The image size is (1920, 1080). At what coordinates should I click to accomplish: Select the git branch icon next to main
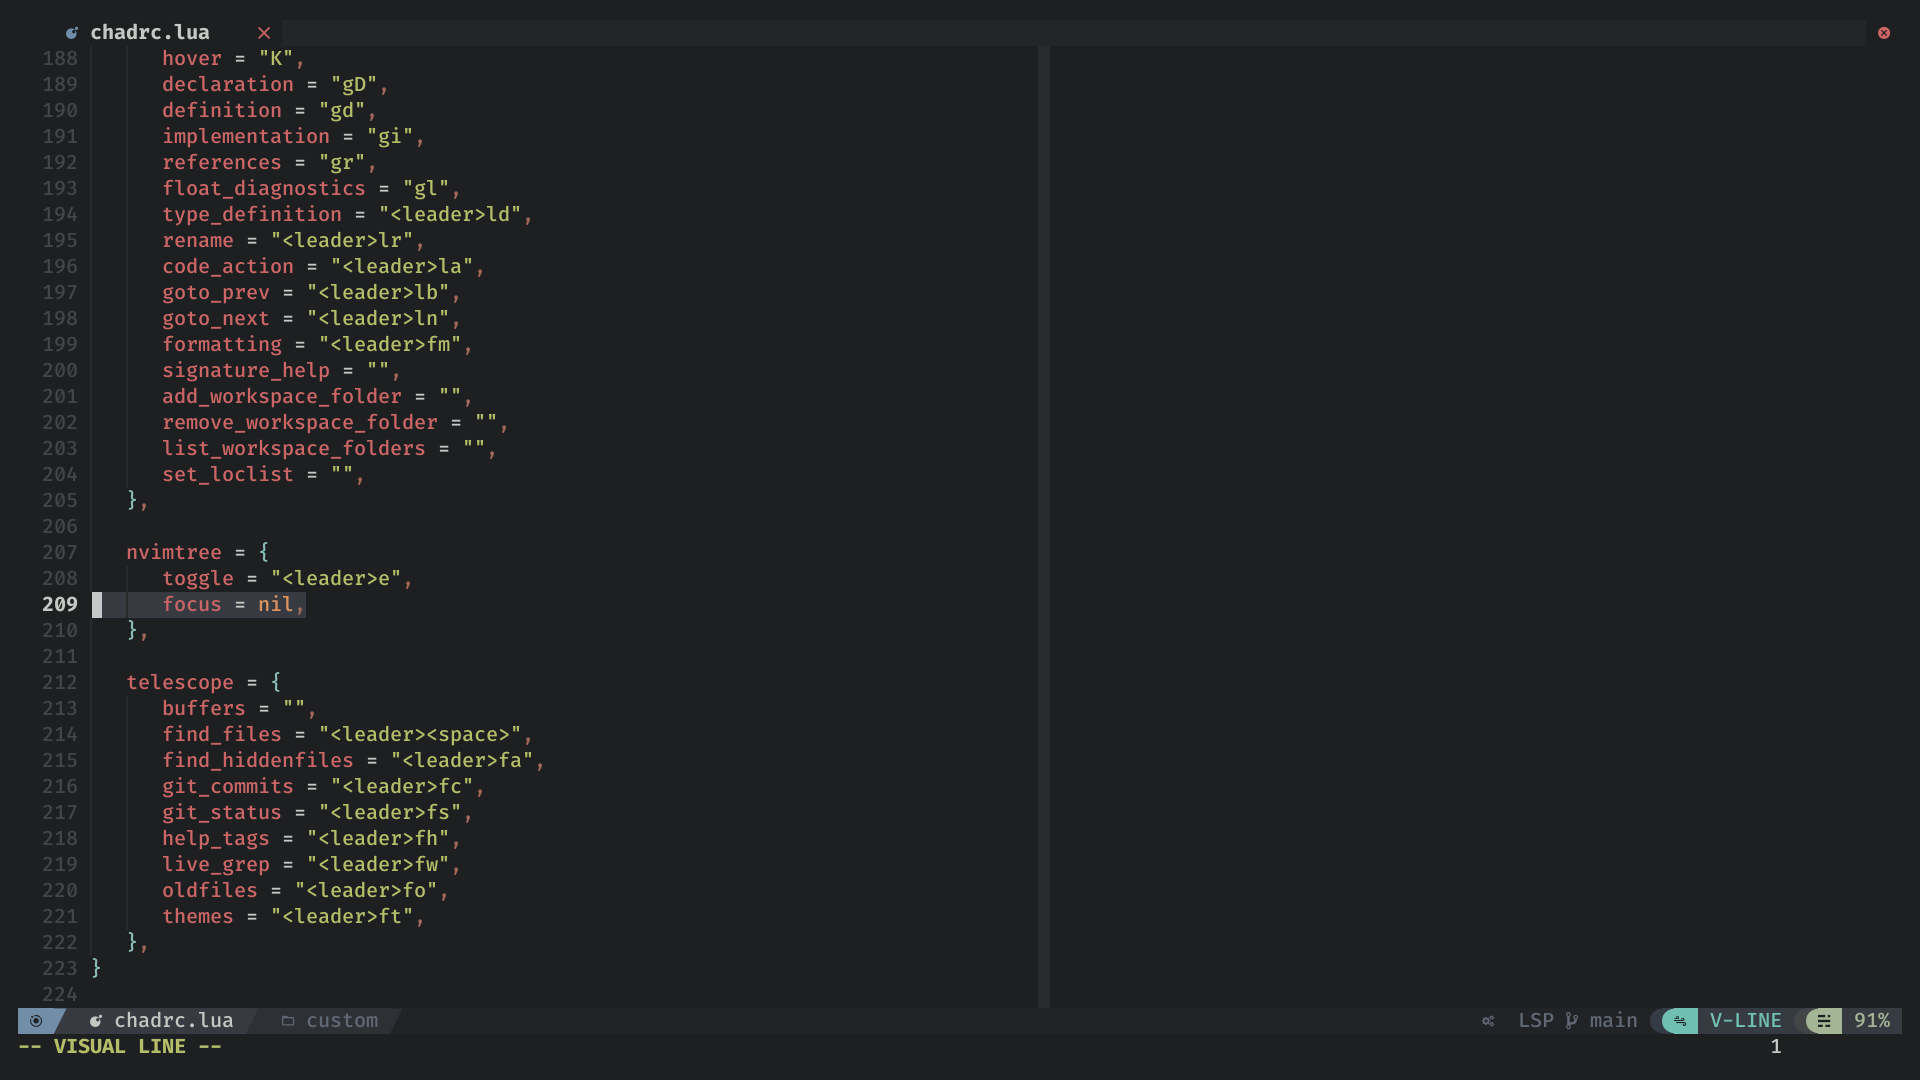(x=1570, y=1020)
